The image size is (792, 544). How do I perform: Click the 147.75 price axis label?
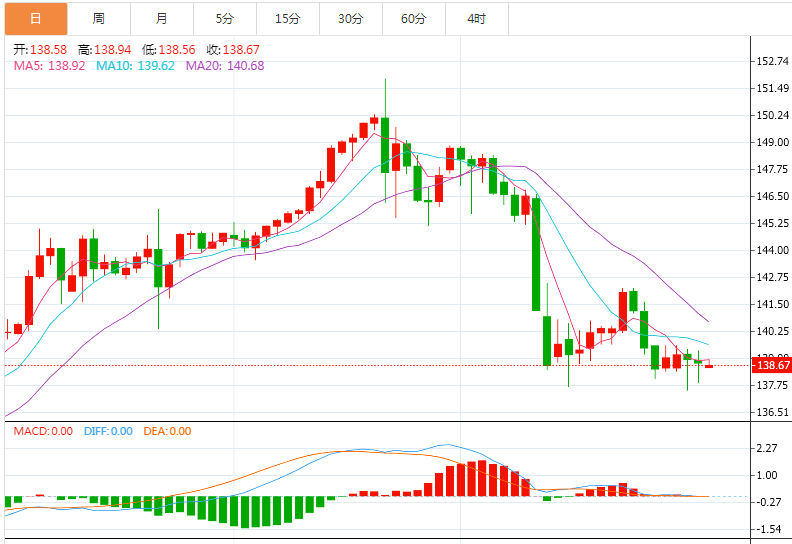[772, 169]
